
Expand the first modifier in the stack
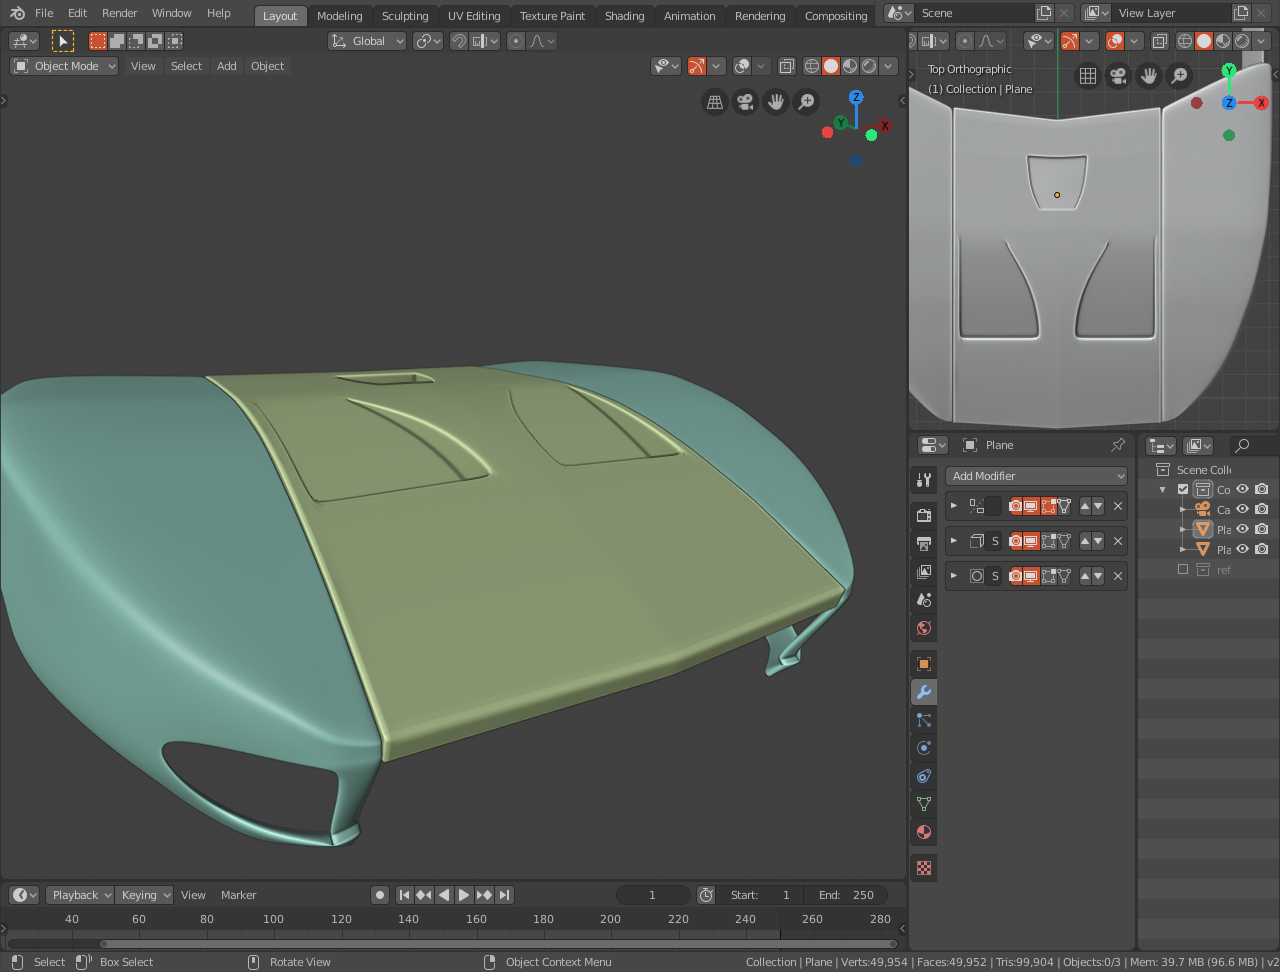[x=954, y=506]
